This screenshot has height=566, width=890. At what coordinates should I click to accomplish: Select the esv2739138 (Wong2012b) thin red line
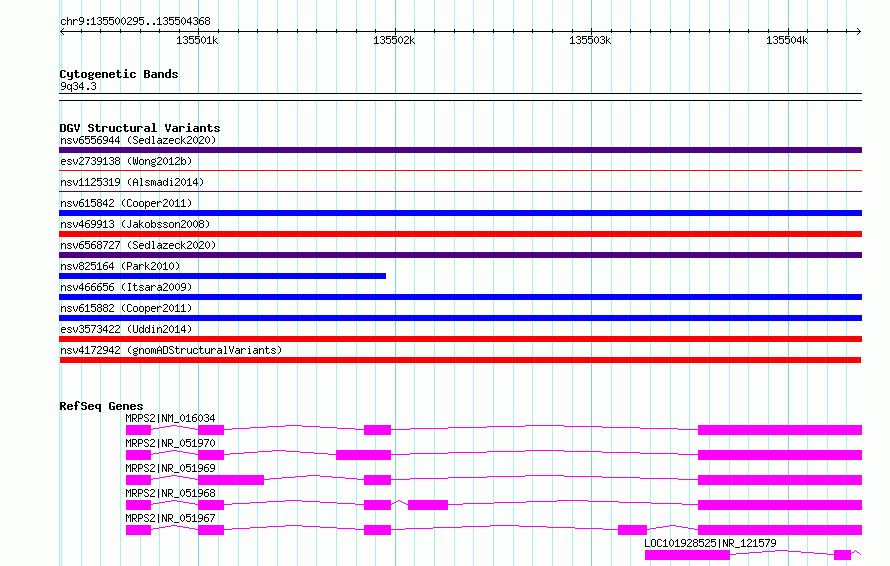tap(460, 170)
